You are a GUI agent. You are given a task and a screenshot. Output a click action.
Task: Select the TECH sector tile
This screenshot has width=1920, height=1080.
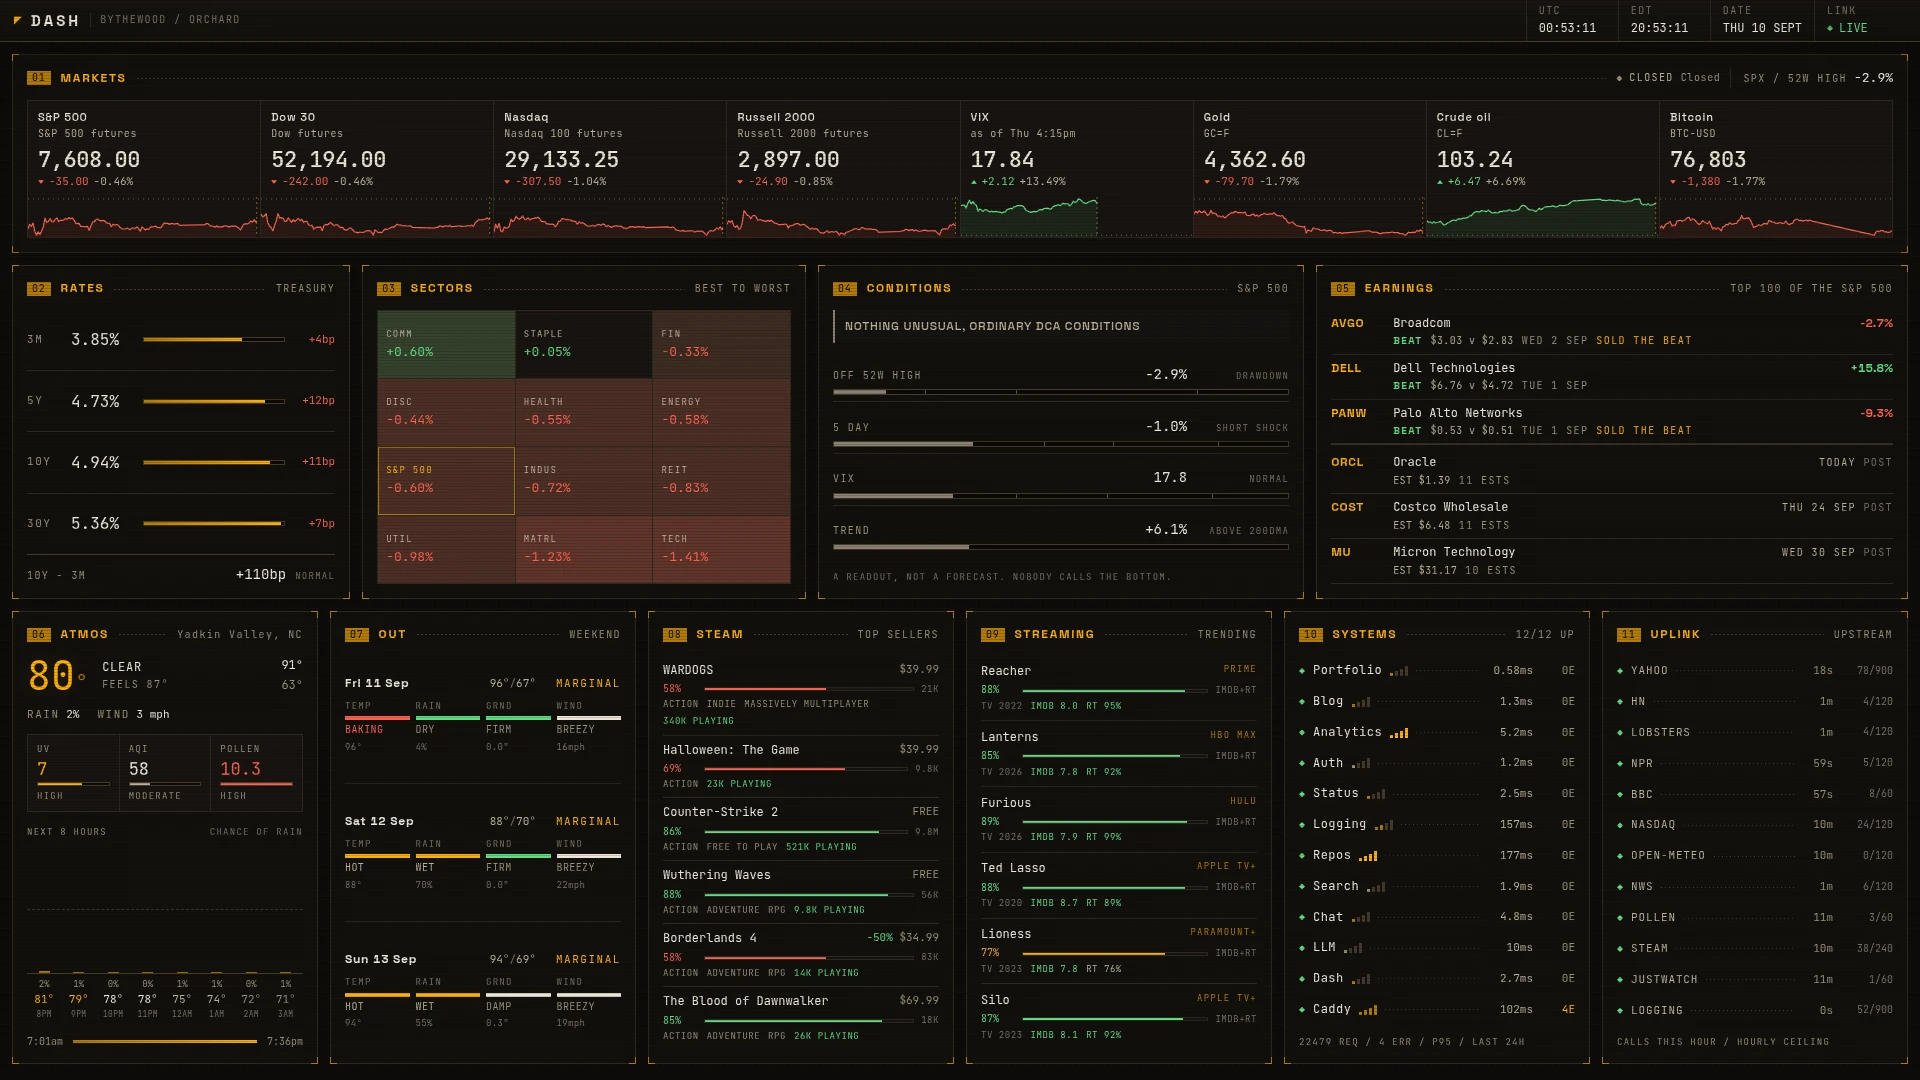tap(721, 549)
